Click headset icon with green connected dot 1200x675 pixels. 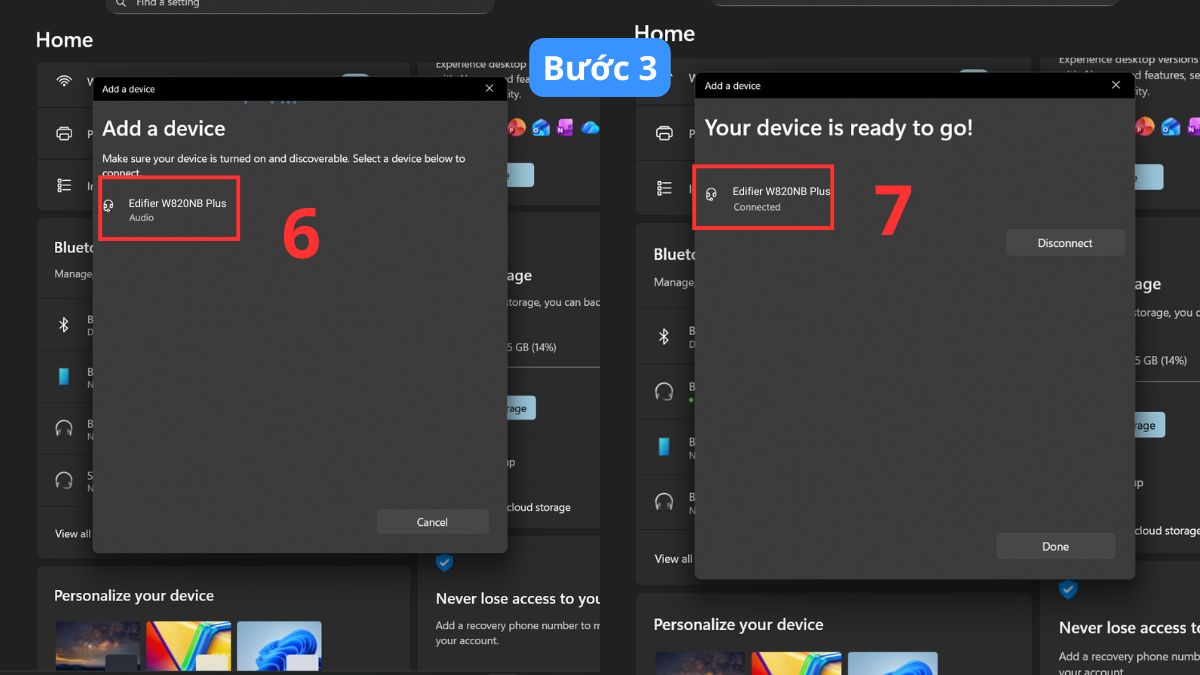coord(664,391)
